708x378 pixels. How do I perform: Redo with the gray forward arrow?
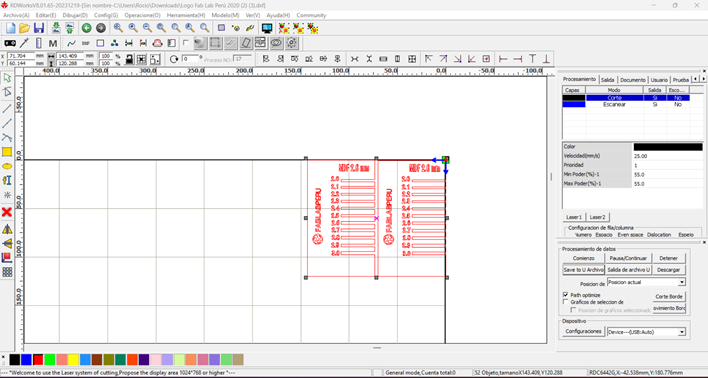[101, 28]
